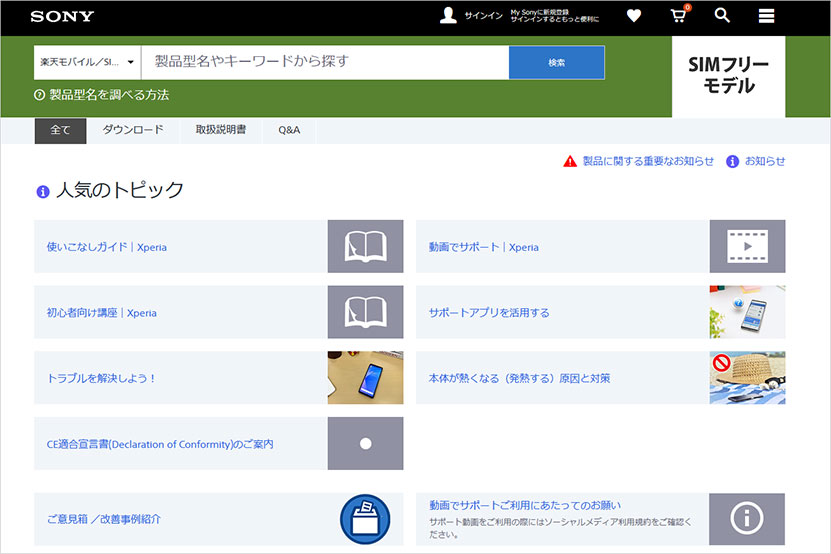Click the Sony logo
831x554 pixels.
click(x=62, y=16)
